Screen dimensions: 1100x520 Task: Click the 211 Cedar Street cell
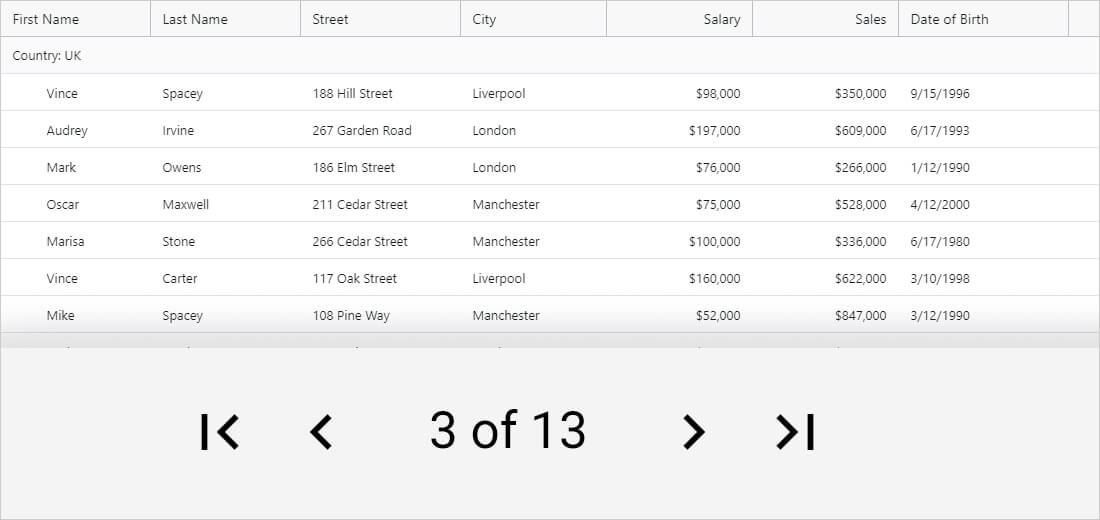(360, 204)
